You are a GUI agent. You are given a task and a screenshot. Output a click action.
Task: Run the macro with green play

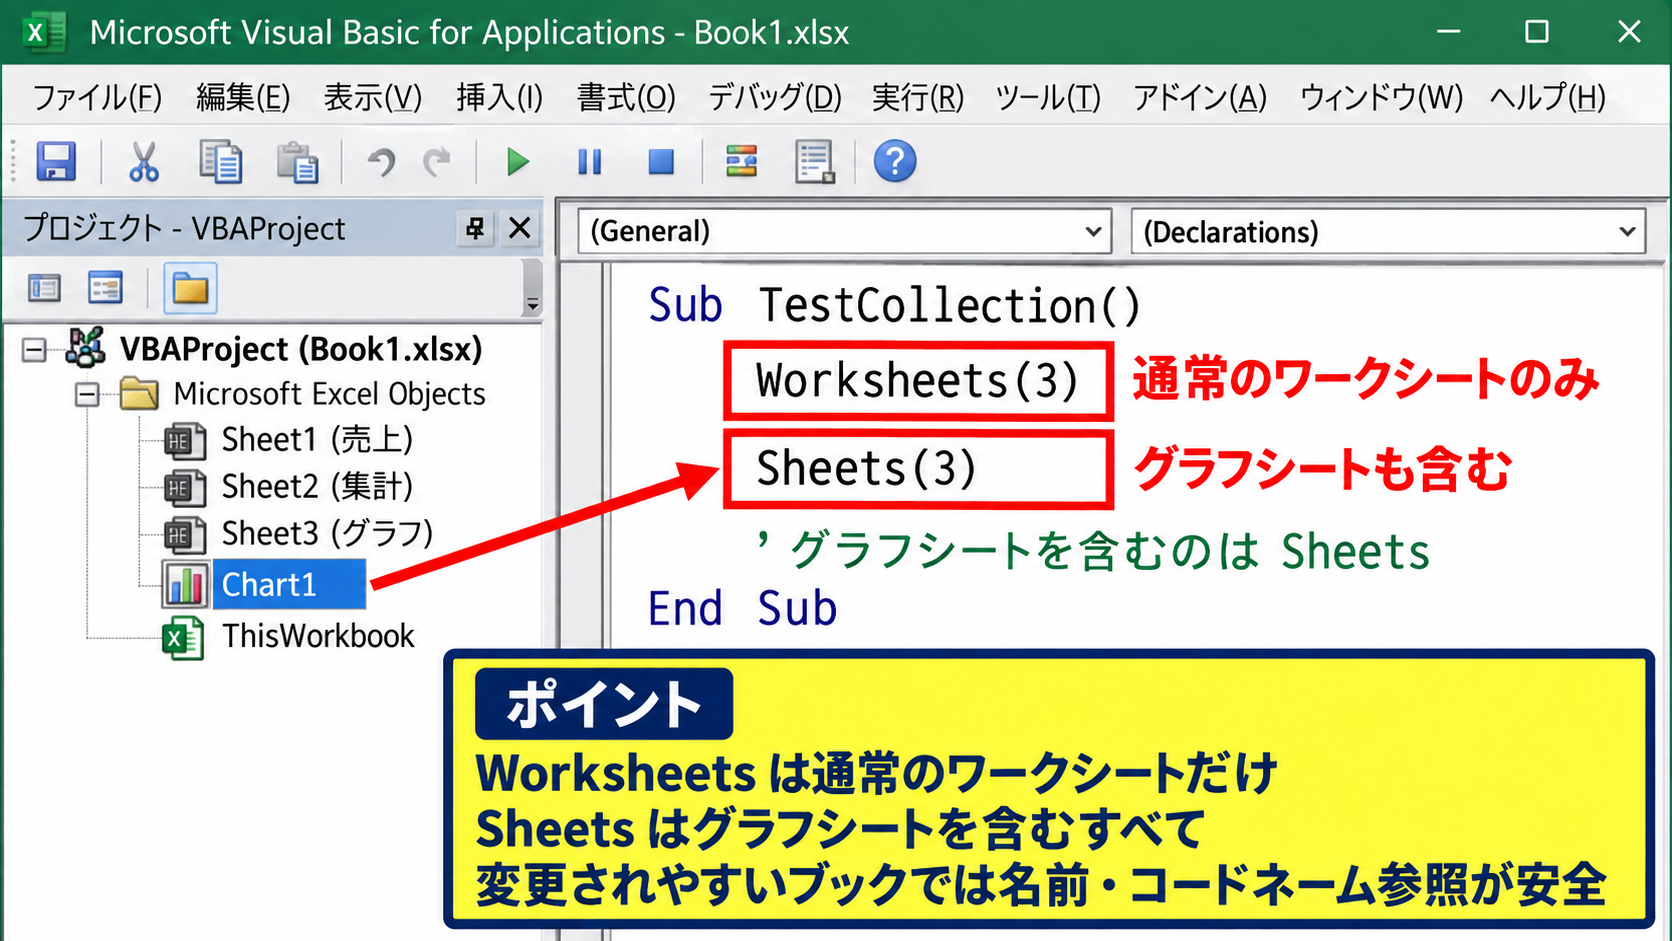point(517,161)
